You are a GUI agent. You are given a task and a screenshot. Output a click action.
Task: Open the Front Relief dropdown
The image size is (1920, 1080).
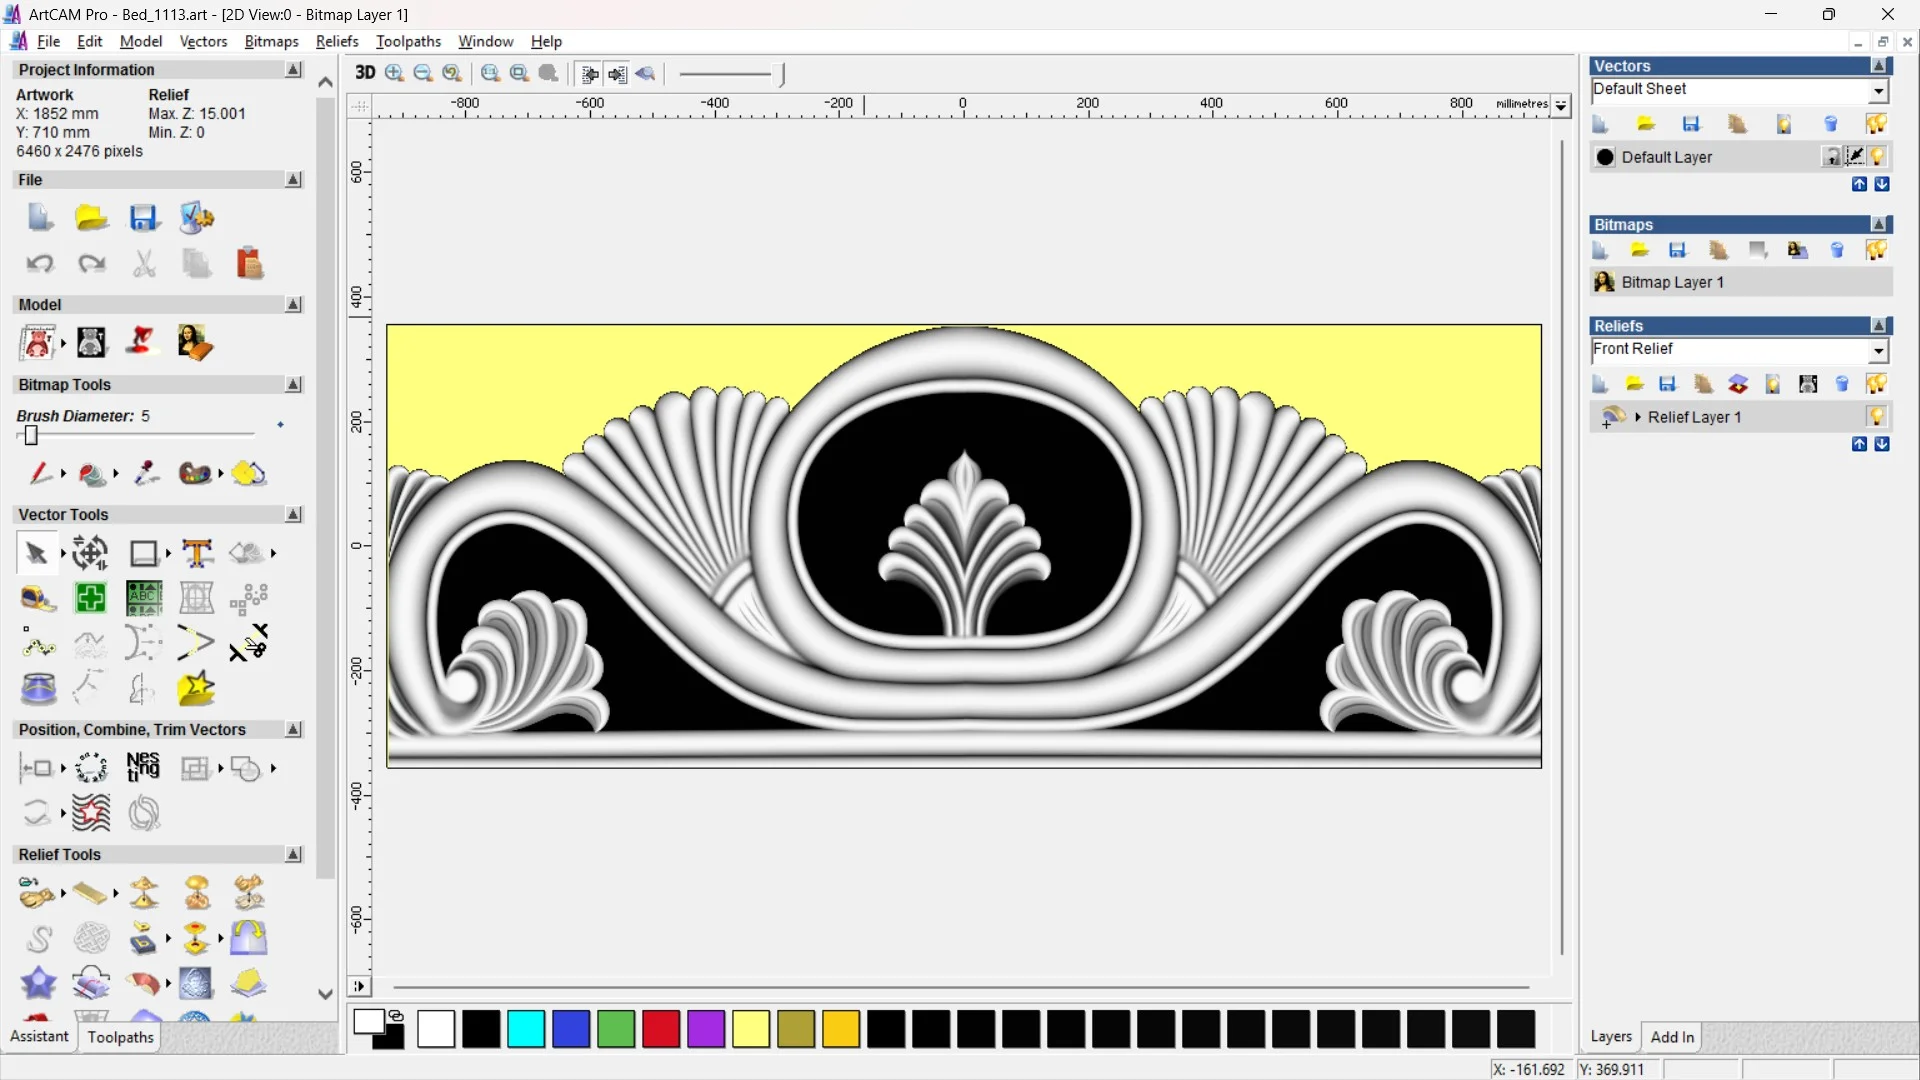pos(1878,350)
